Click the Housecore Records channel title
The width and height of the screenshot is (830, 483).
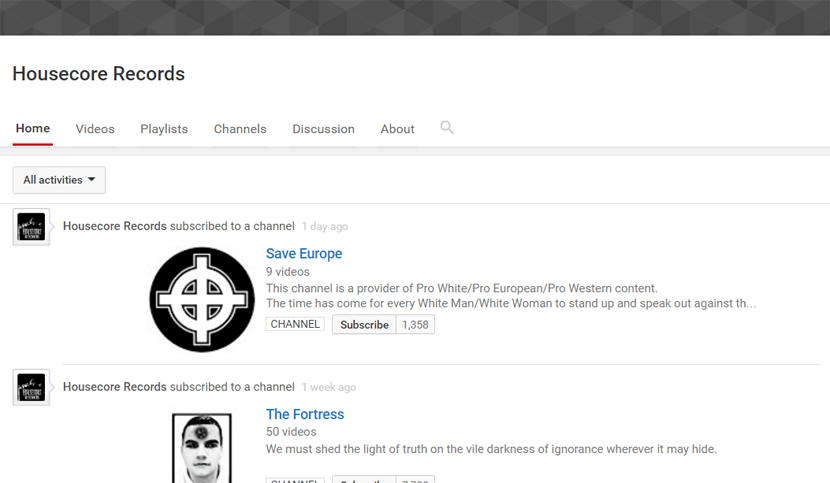(x=98, y=74)
